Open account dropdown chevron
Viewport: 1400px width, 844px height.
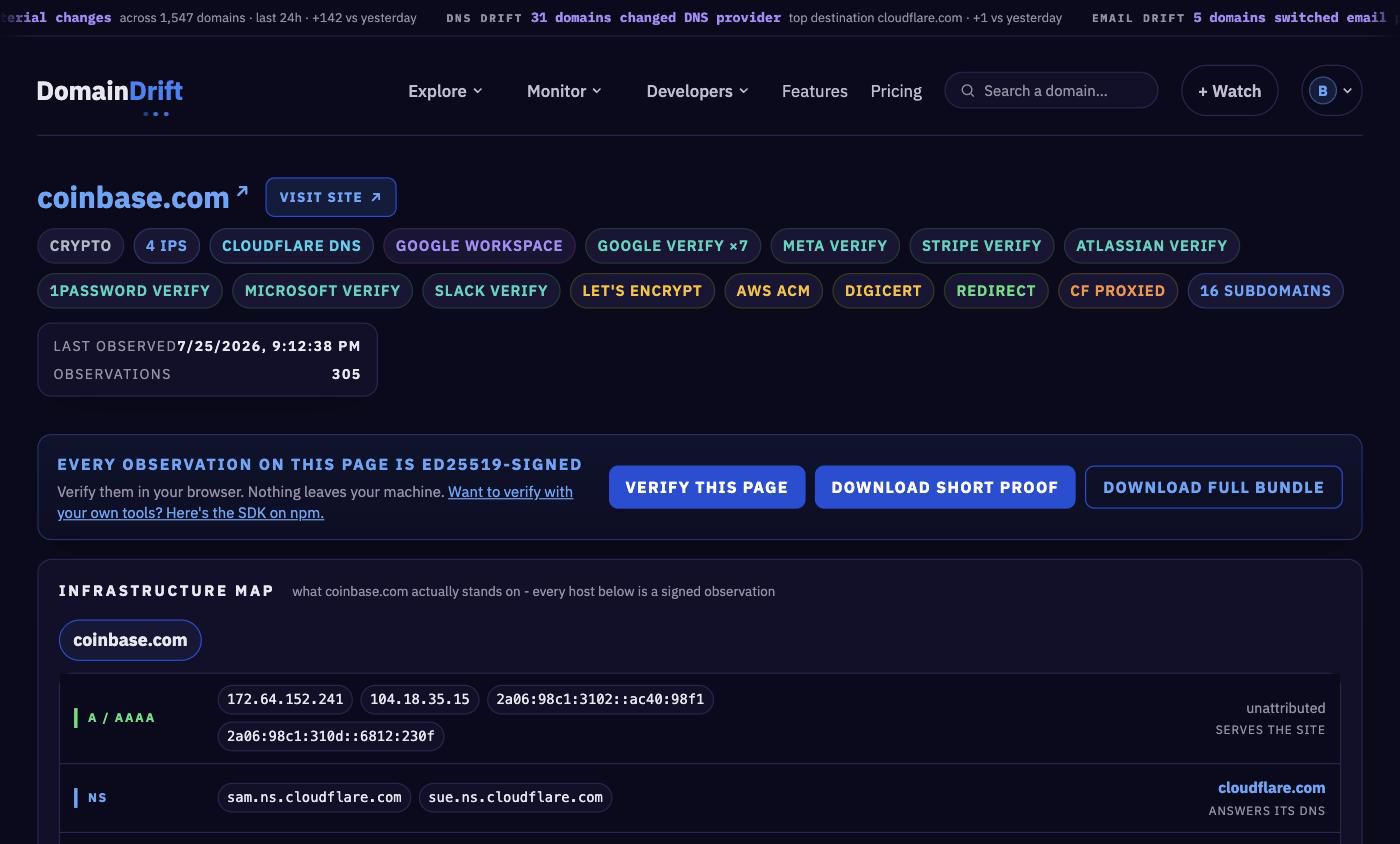(1347, 91)
